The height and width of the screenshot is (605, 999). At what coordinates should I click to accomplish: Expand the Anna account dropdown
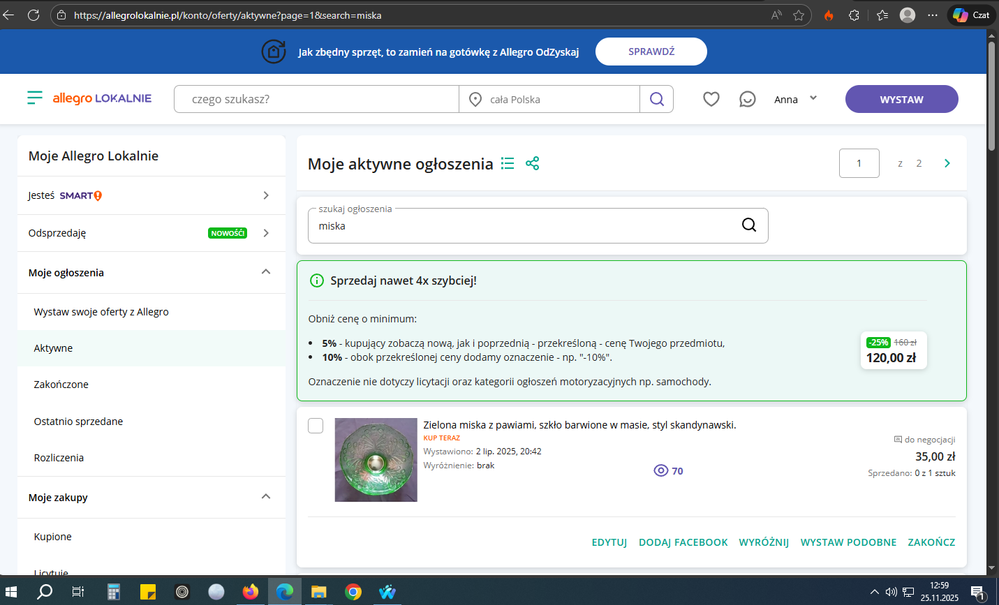click(796, 99)
